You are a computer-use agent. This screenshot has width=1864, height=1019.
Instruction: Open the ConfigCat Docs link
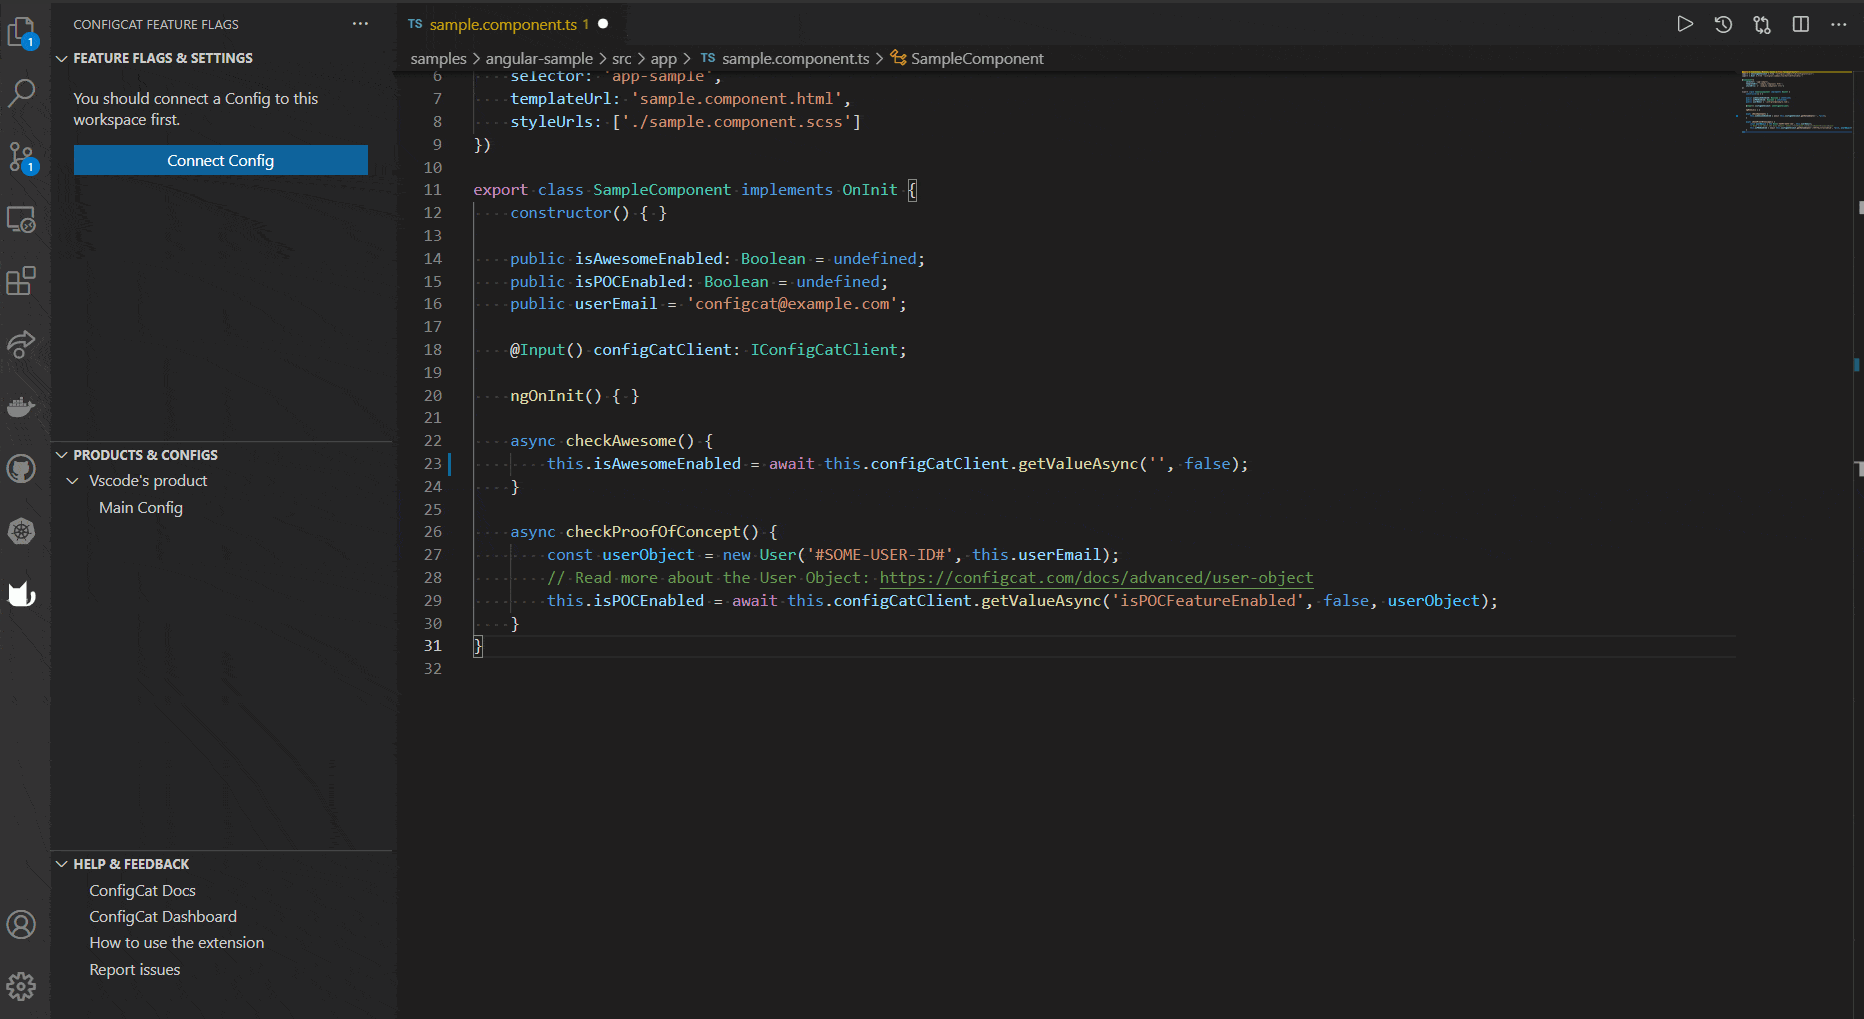coord(142,890)
